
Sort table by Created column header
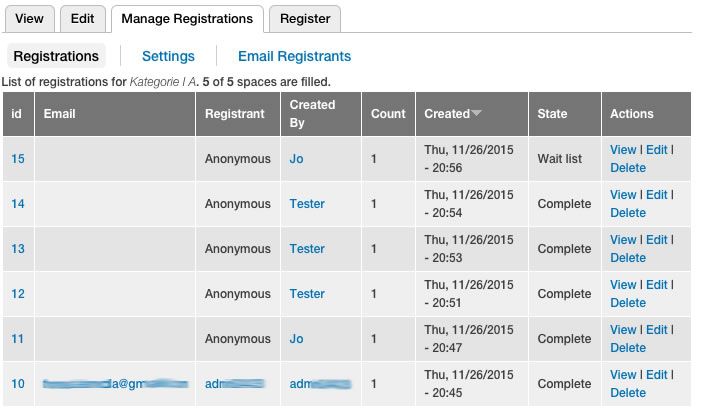coord(447,114)
